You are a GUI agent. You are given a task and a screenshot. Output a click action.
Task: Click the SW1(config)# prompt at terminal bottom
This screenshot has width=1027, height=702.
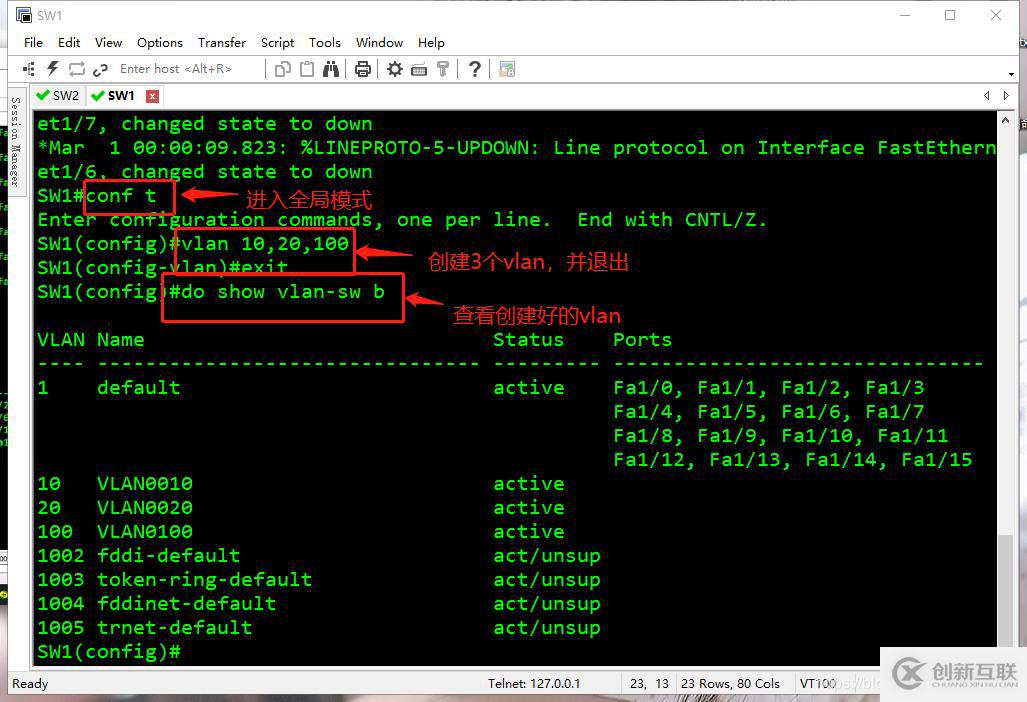click(x=109, y=652)
